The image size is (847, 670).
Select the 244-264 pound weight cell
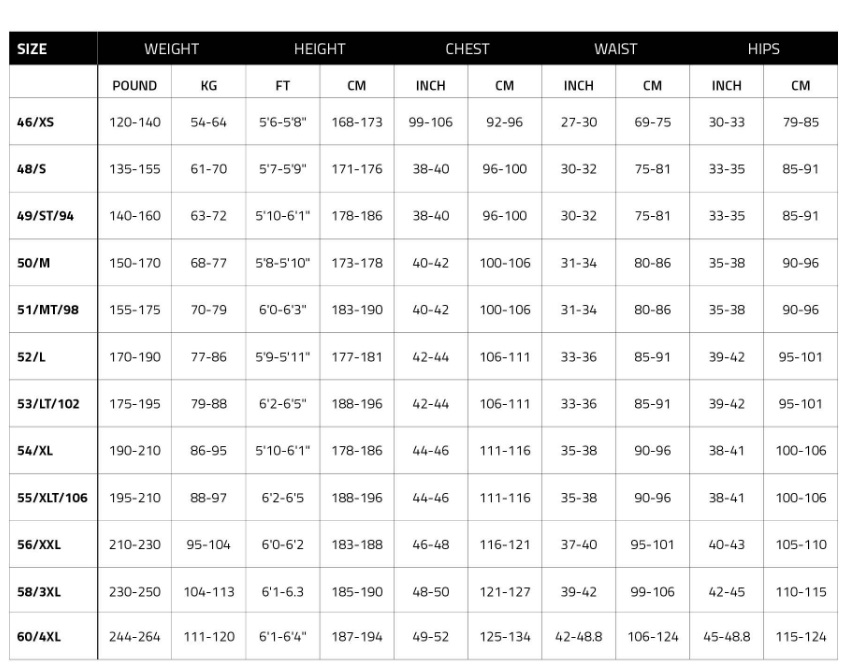point(135,637)
